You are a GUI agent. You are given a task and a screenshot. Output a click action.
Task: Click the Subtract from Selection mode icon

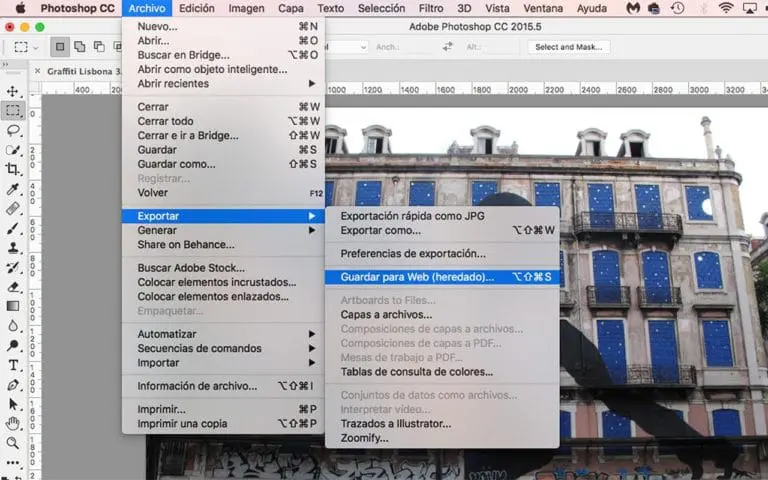(x=99, y=47)
